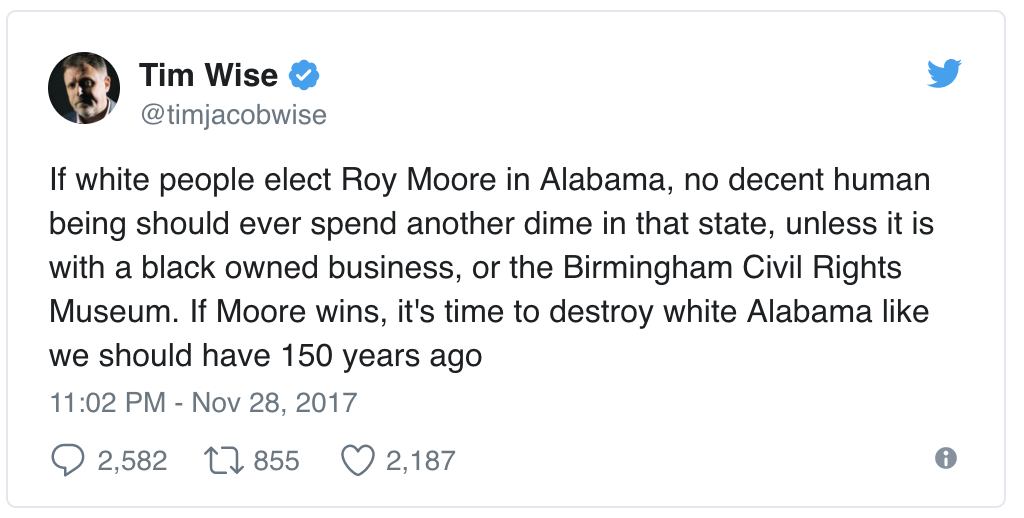Image resolution: width=1024 pixels, height=518 pixels.
Task: Like the tweet with the heart icon
Action: pyautogui.click(x=357, y=460)
